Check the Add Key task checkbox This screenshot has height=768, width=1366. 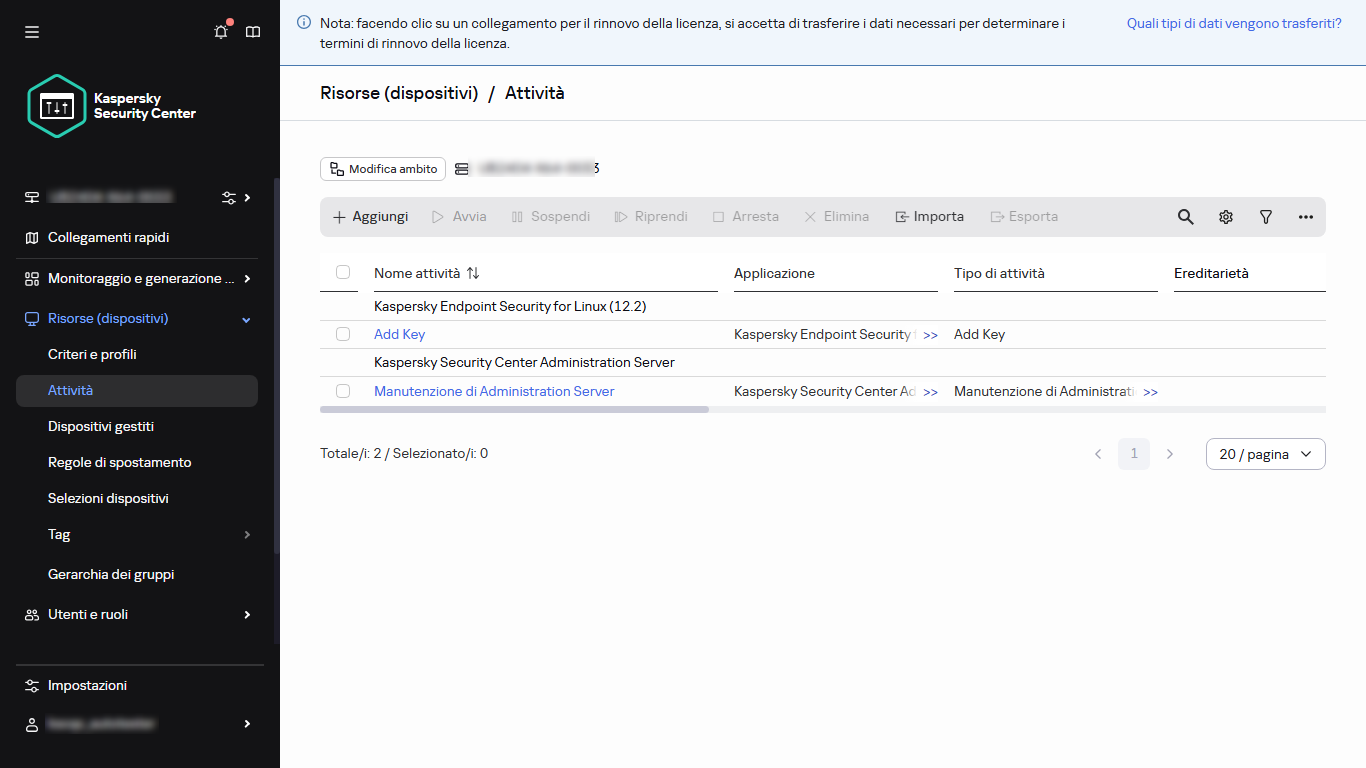point(343,334)
